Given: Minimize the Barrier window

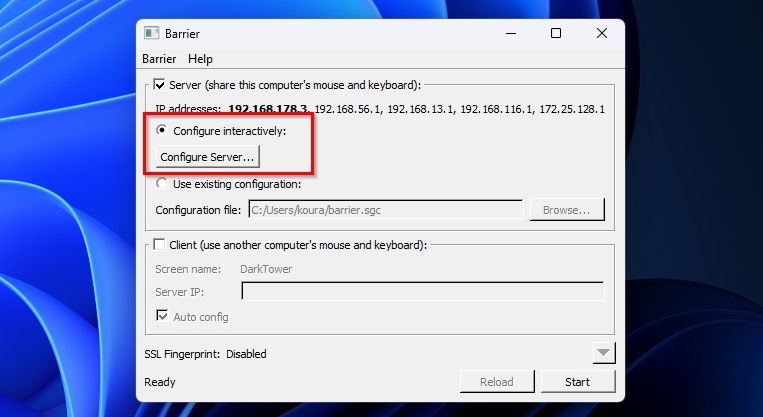Looking at the screenshot, I should 511,33.
